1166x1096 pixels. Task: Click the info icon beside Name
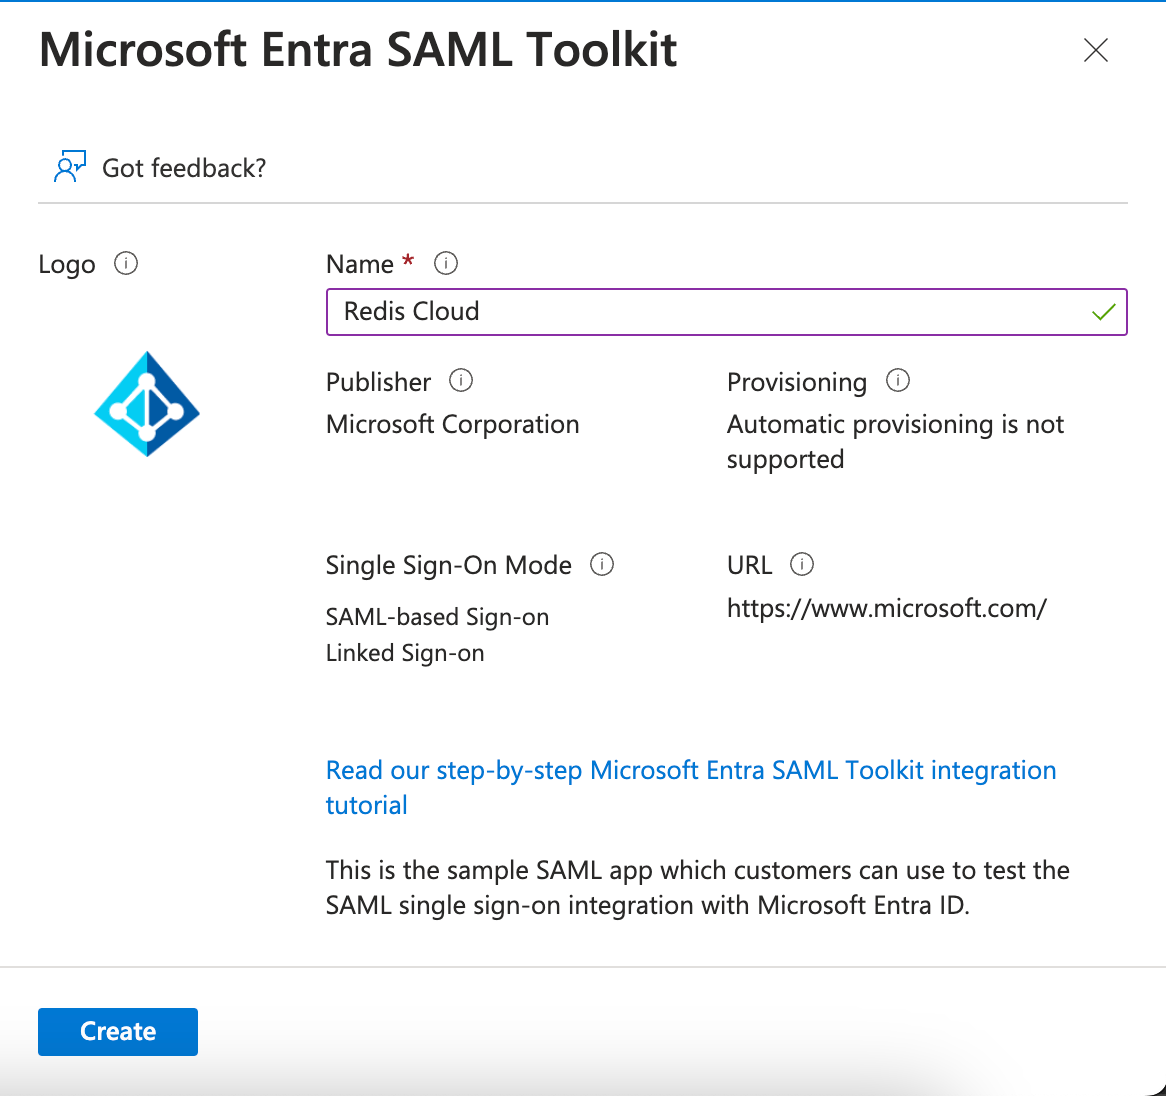click(x=446, y=263)
